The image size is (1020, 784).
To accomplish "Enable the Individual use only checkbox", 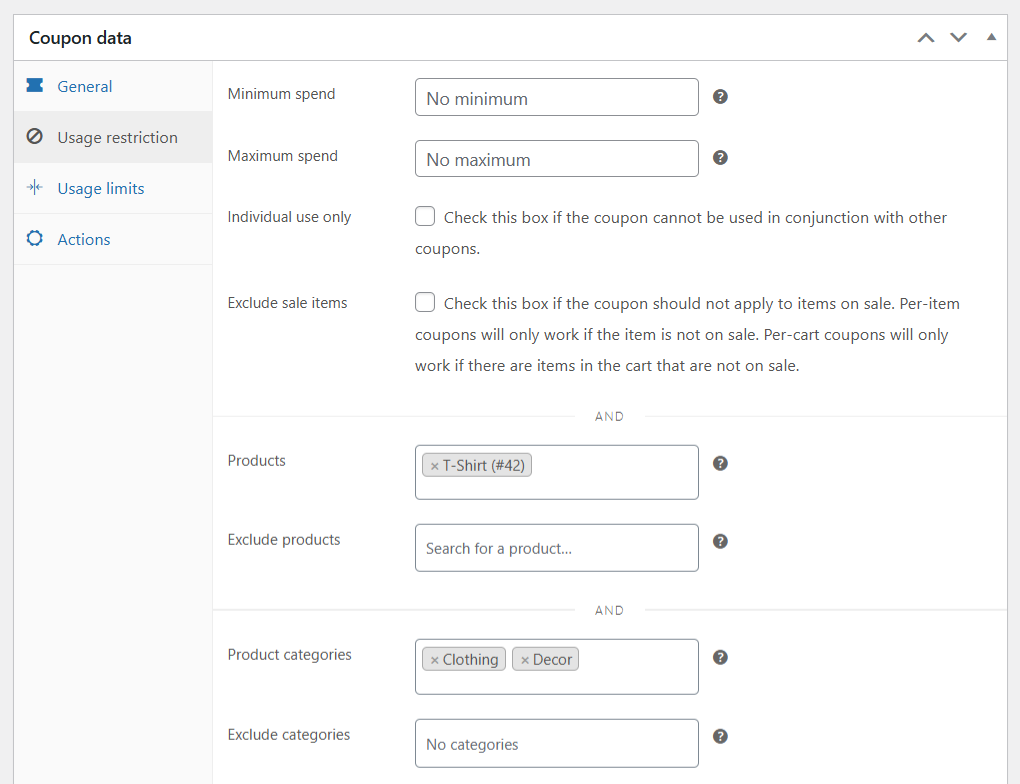I will pos(425,216).
